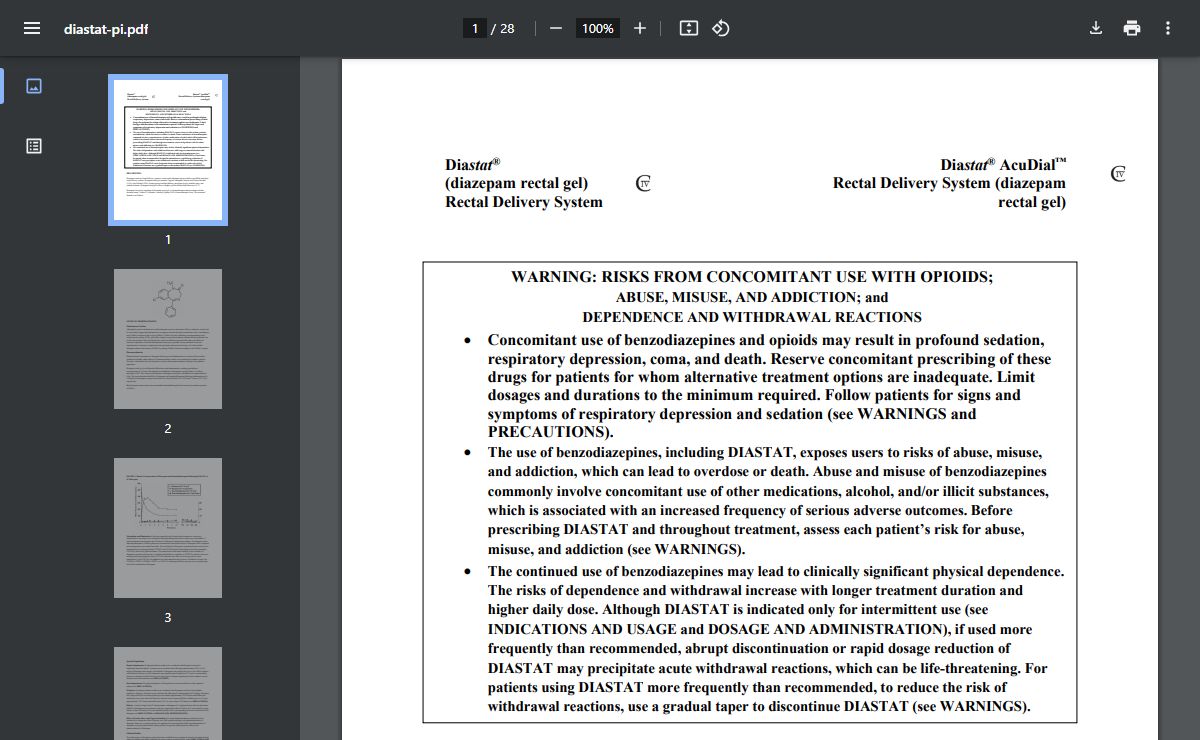Click the (diazepam rectal gel) text on left
This screenshot has width=1200, height=740.
pyautogui.click(x=516, y=183)
